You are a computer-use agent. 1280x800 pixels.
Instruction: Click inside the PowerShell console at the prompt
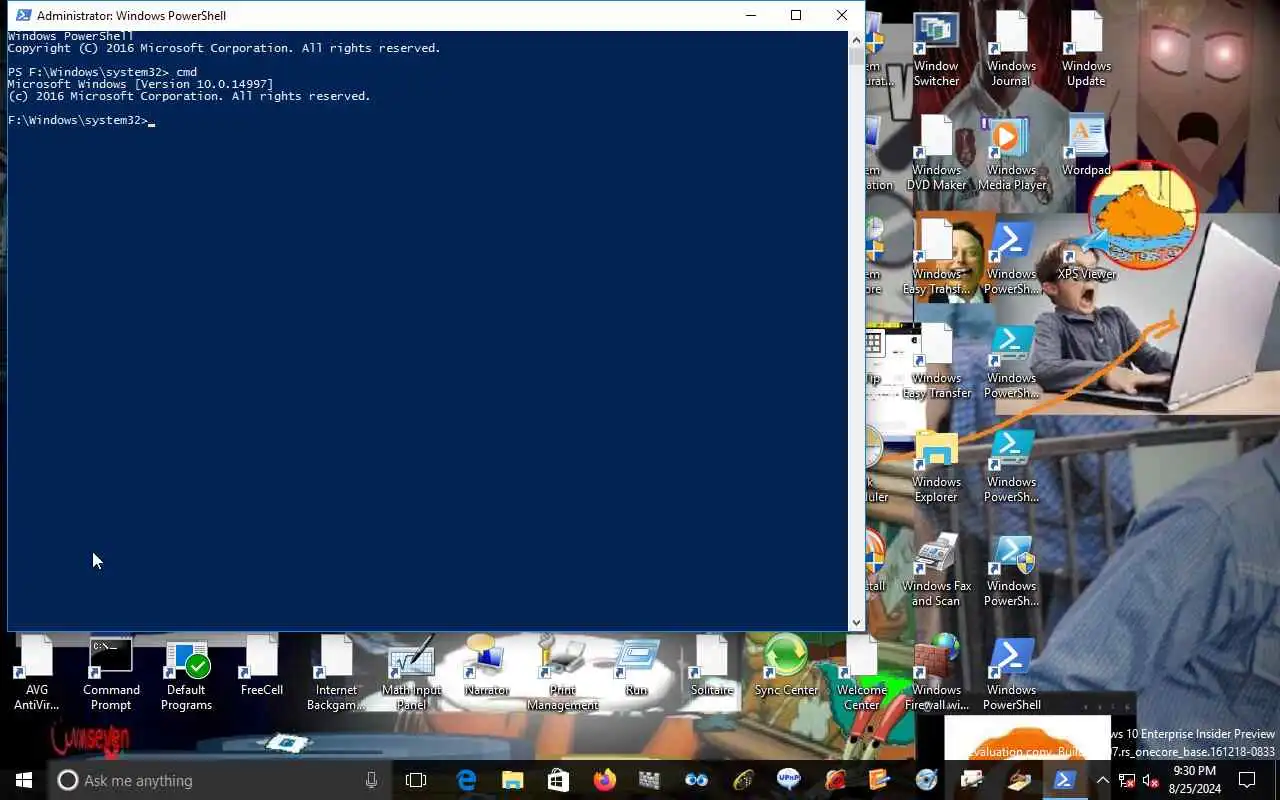coord(152,121)
